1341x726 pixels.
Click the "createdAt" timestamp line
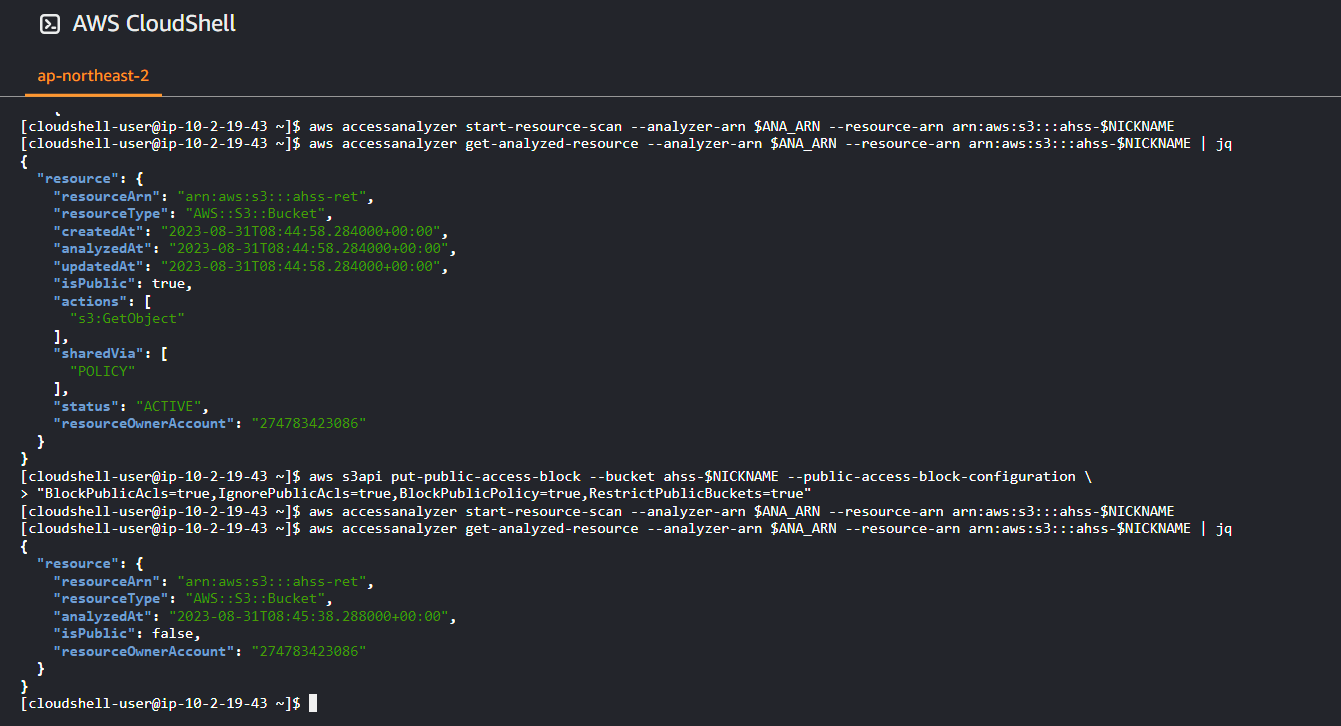coord(250,231)
